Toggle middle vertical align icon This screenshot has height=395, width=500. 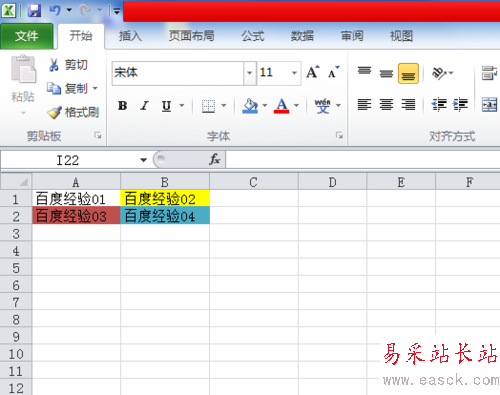click(386, 73)
